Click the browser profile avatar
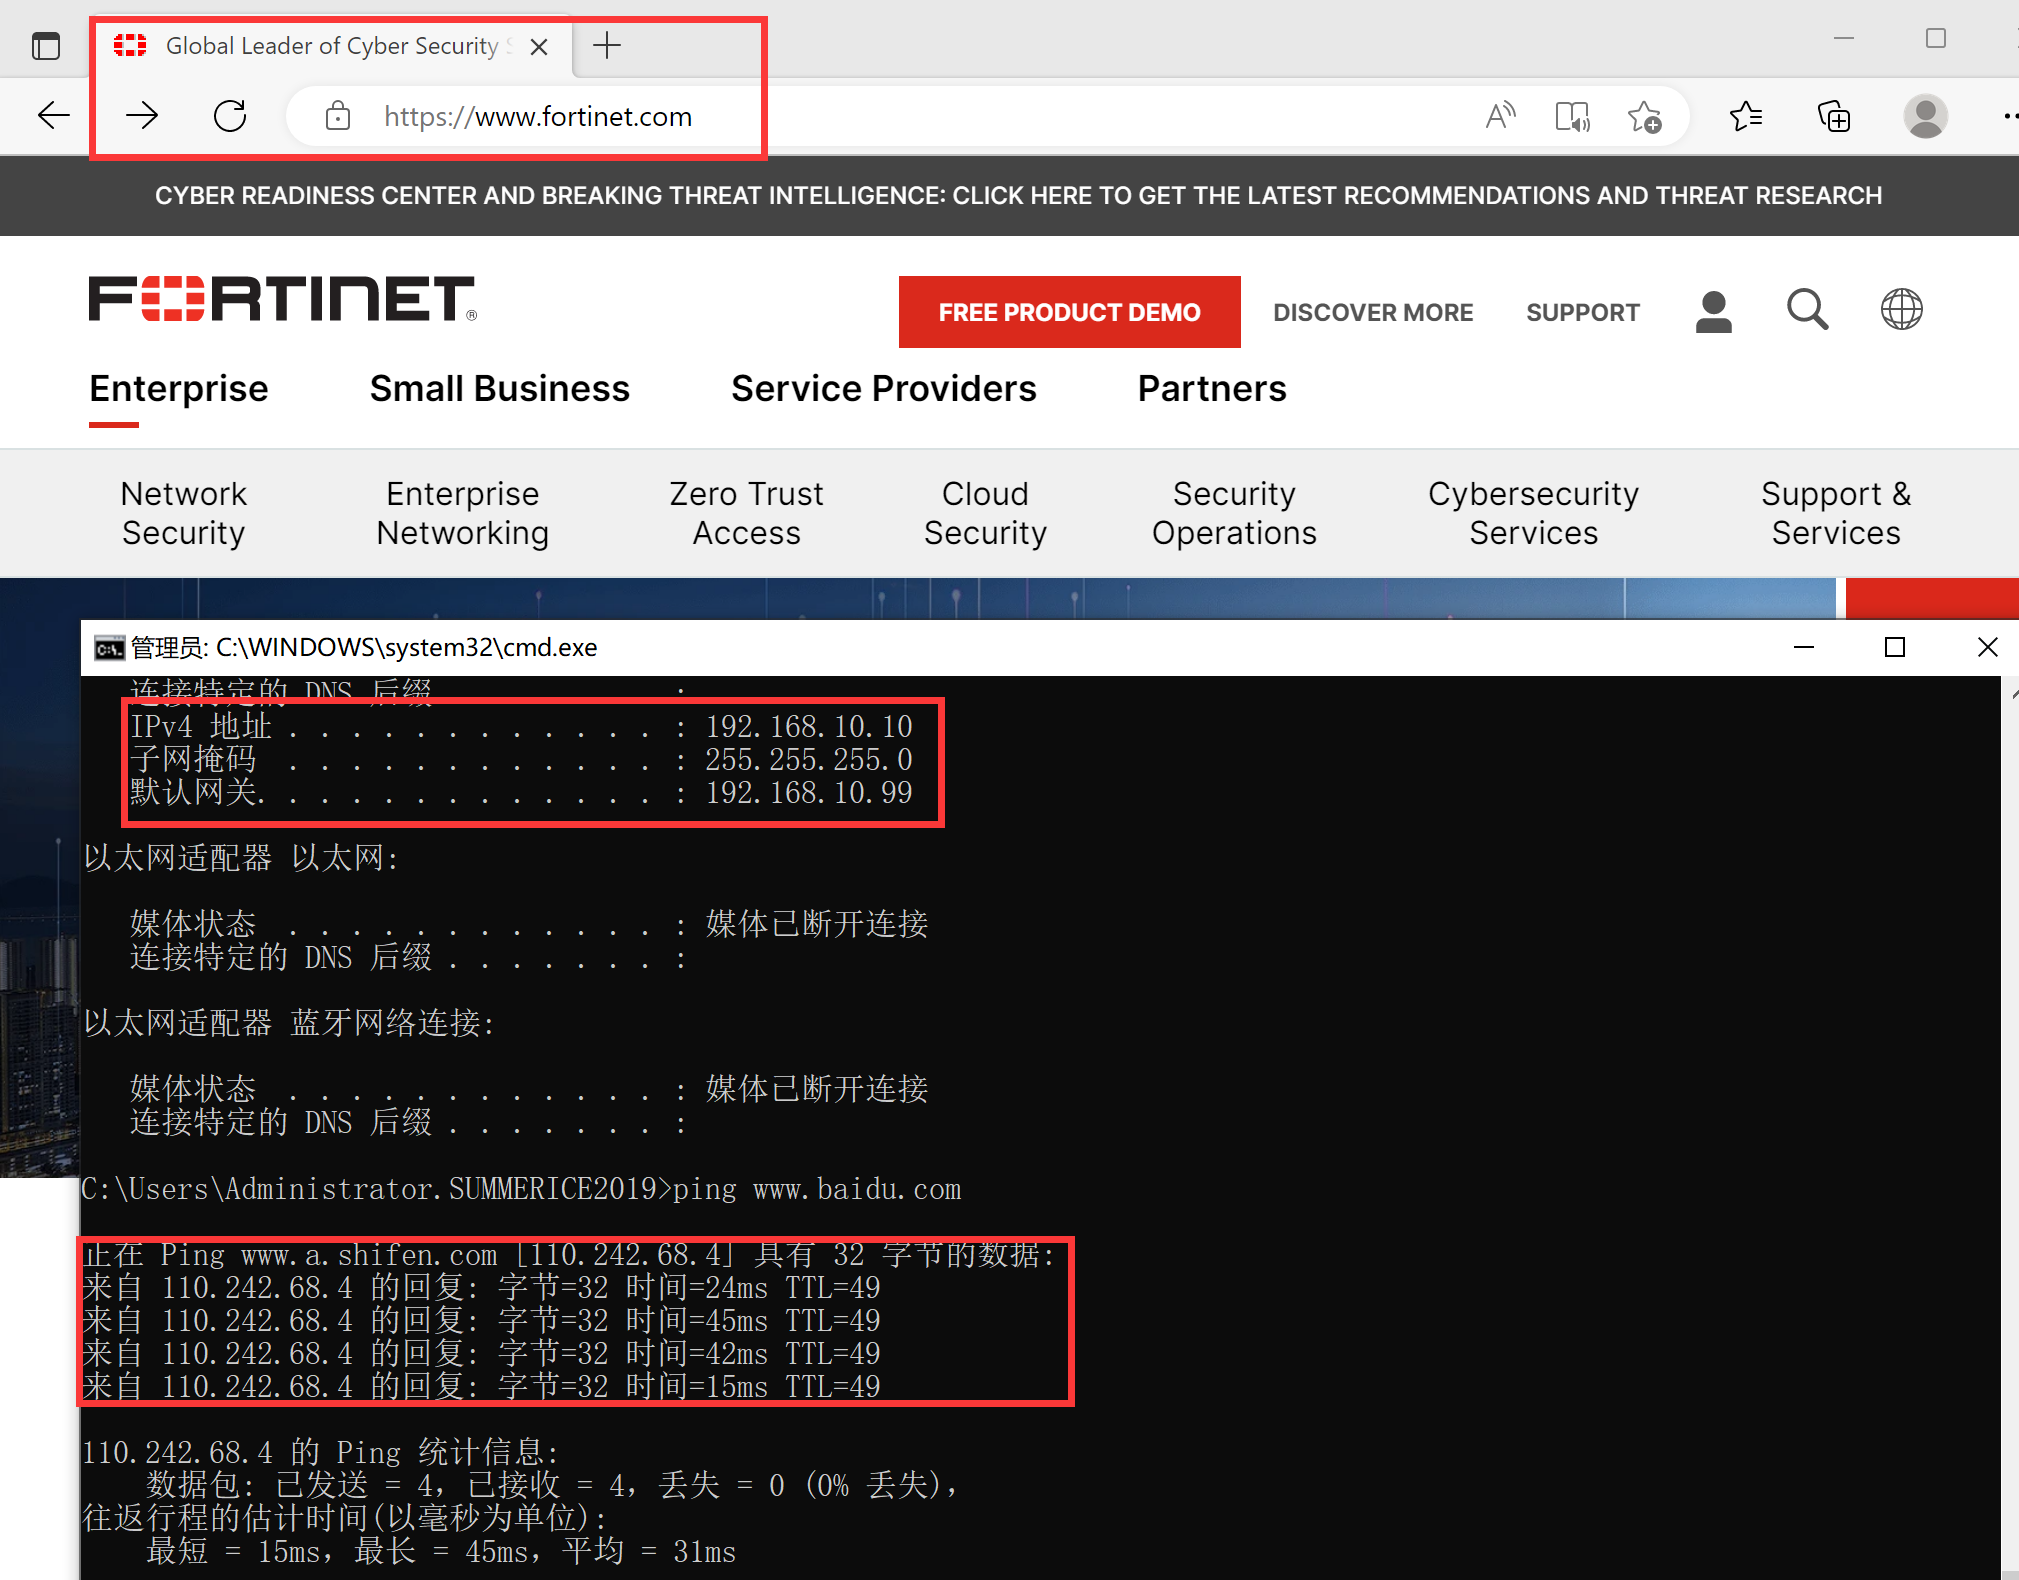The width and height of the screenshot is (2019, 1580). [1925, 116]
